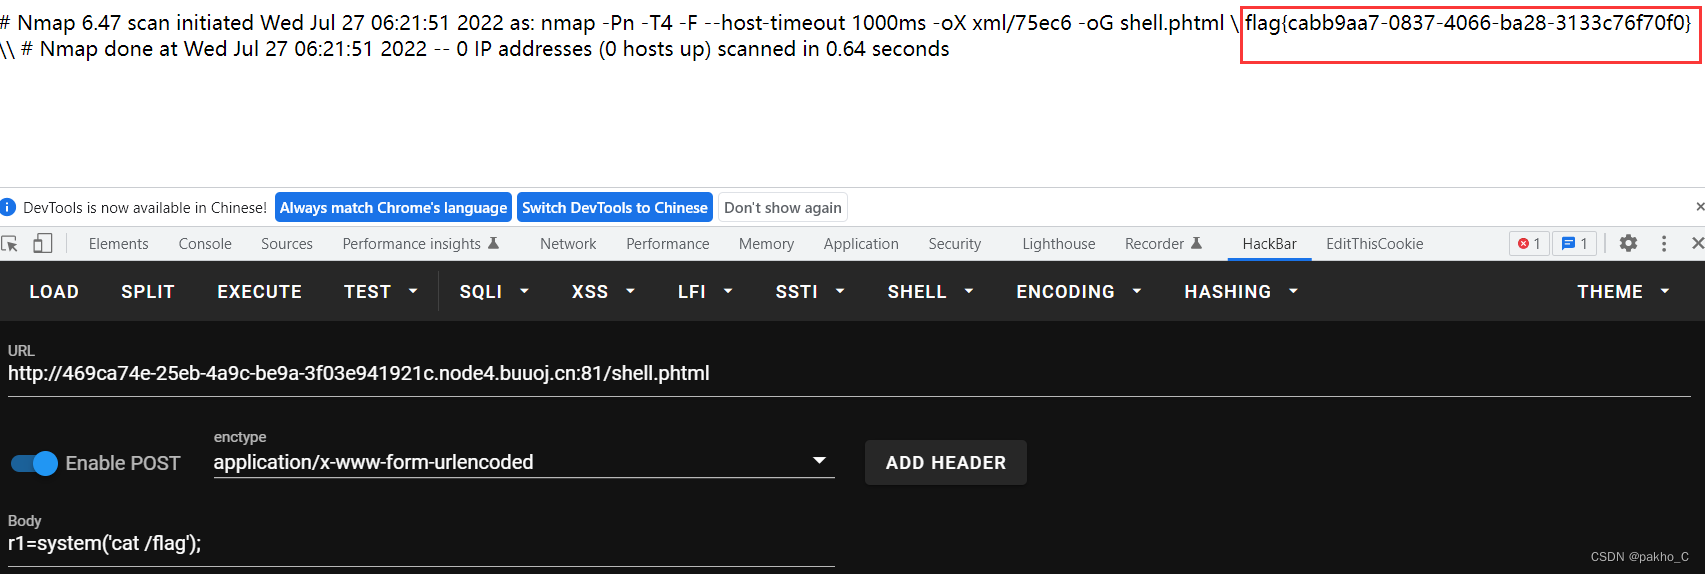Viewport: 1705px width, 574px height.
Task: Open the enctype combo box
Action: coord(523,462)
